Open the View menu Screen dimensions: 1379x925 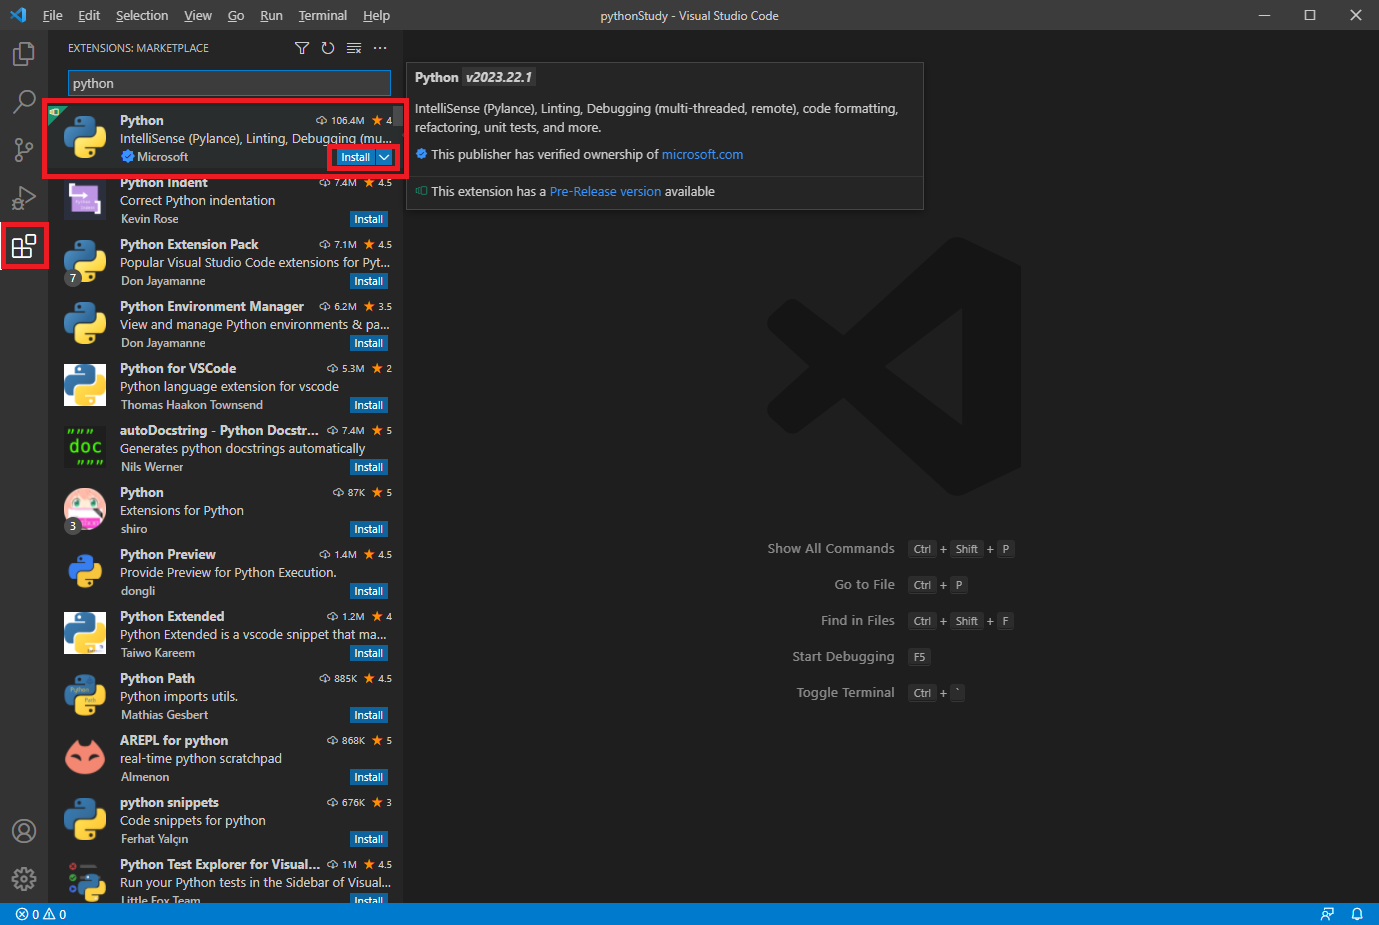click(198, 15)
